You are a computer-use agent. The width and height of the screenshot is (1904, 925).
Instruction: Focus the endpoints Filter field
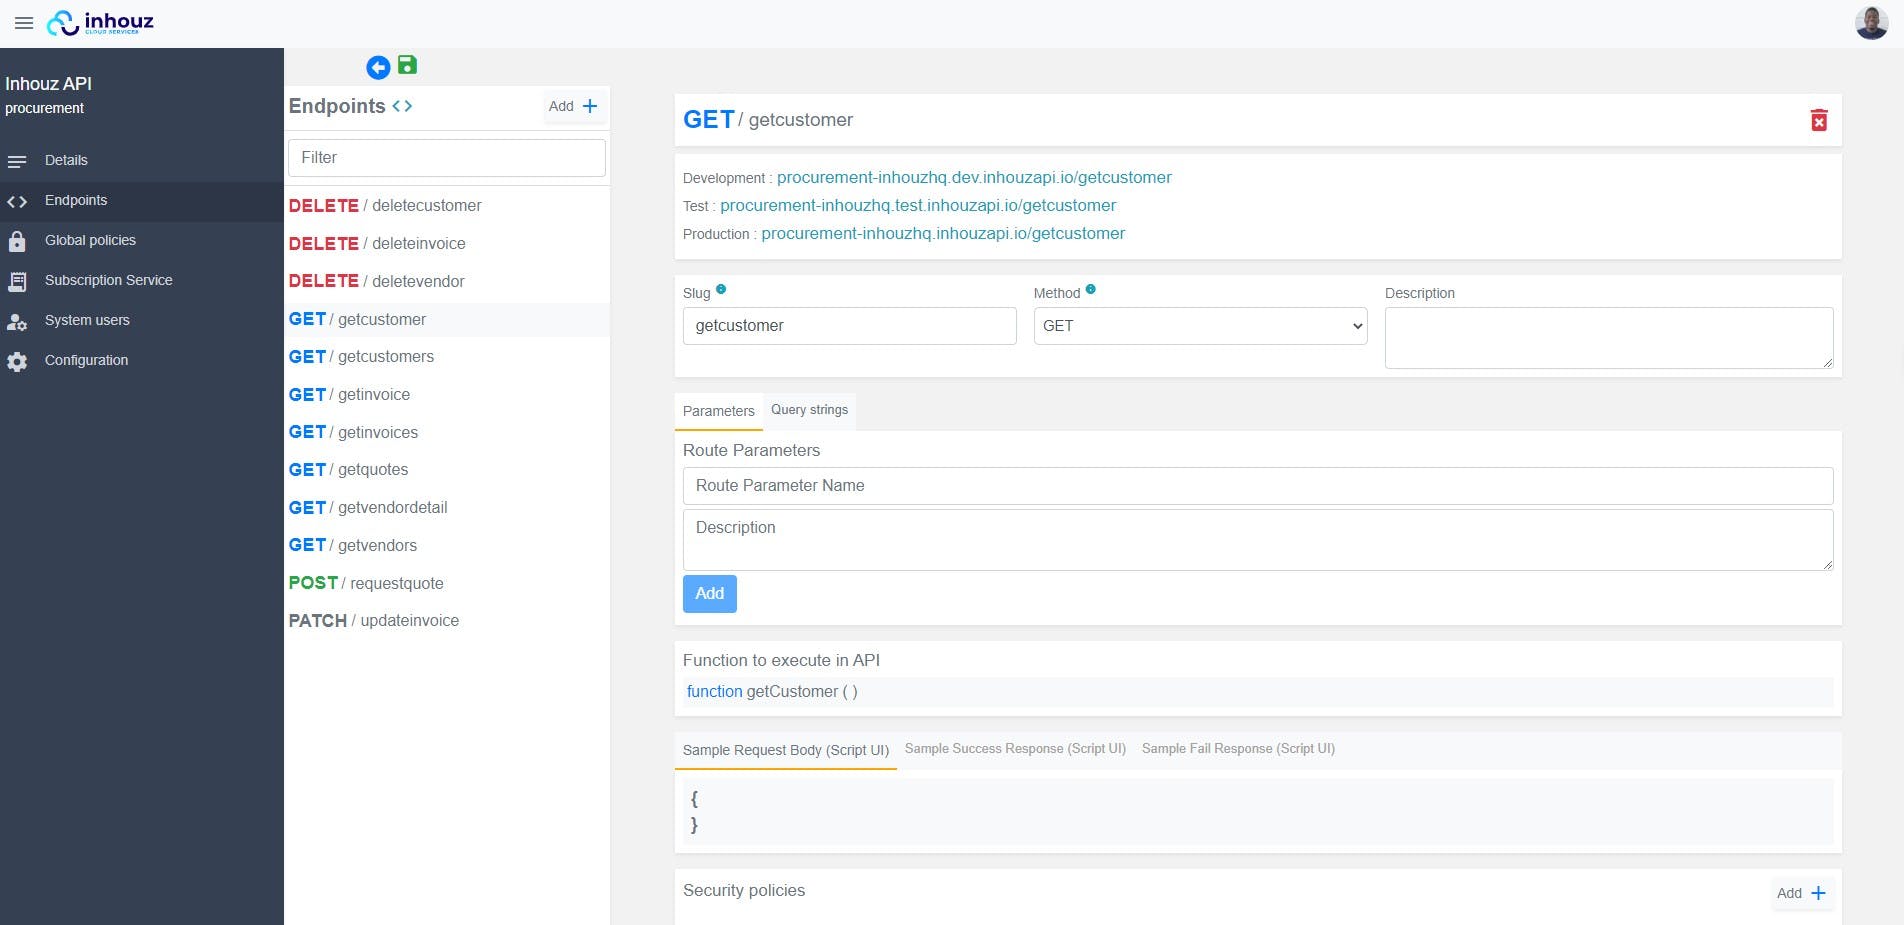(x=447, y=158)
